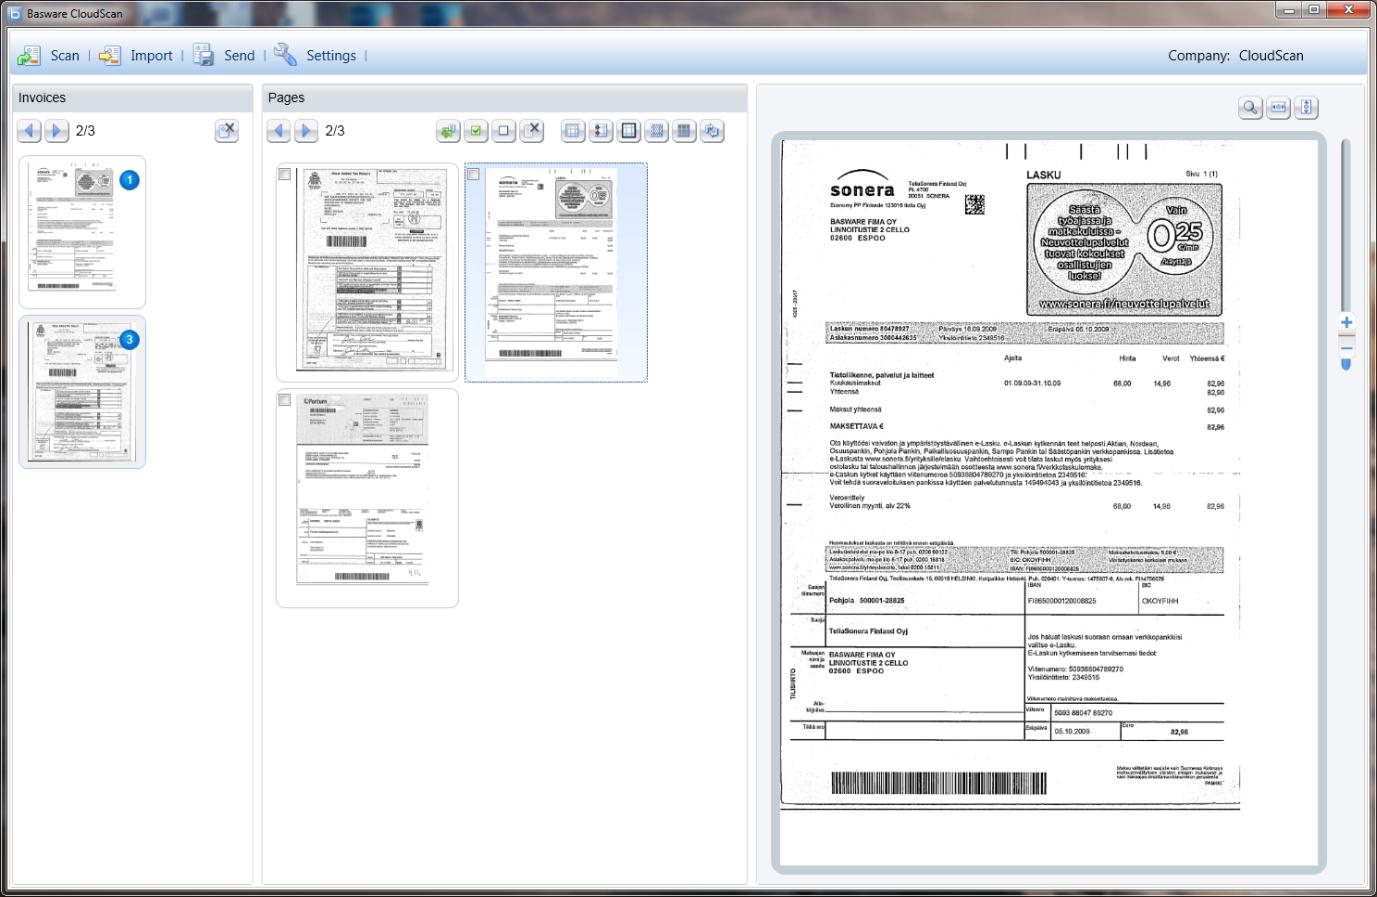
Task: Delete the current invoice in Invoices panel
Action: pos(227,131)
